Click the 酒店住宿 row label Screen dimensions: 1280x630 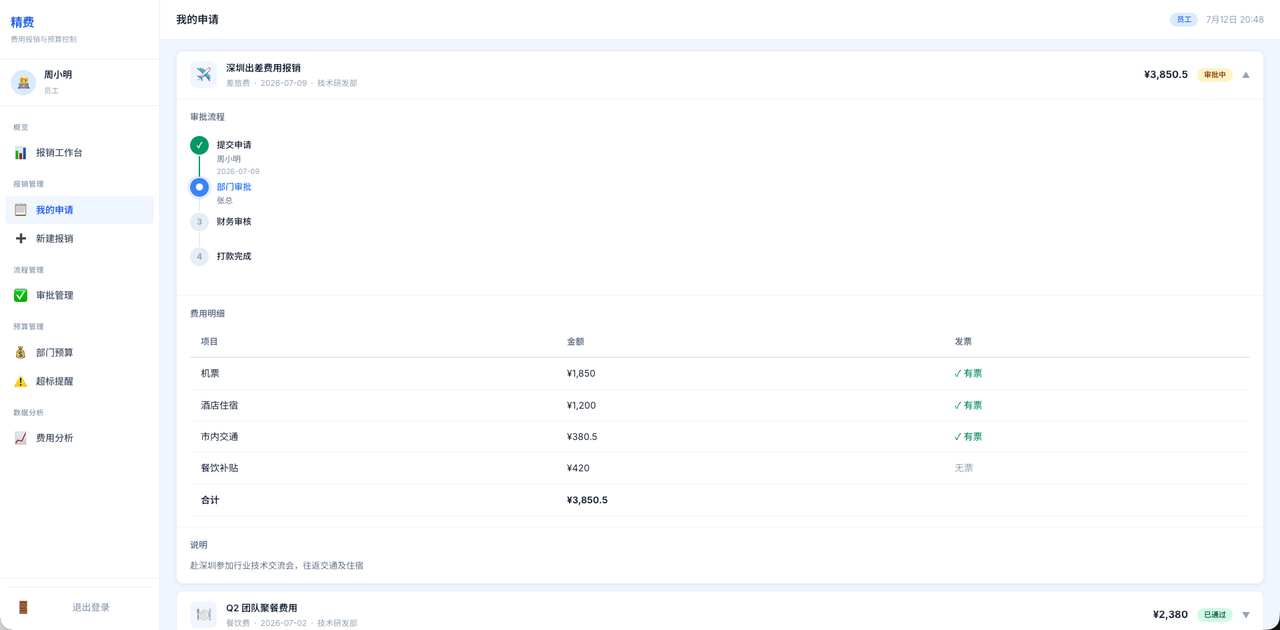coord(220,406)
